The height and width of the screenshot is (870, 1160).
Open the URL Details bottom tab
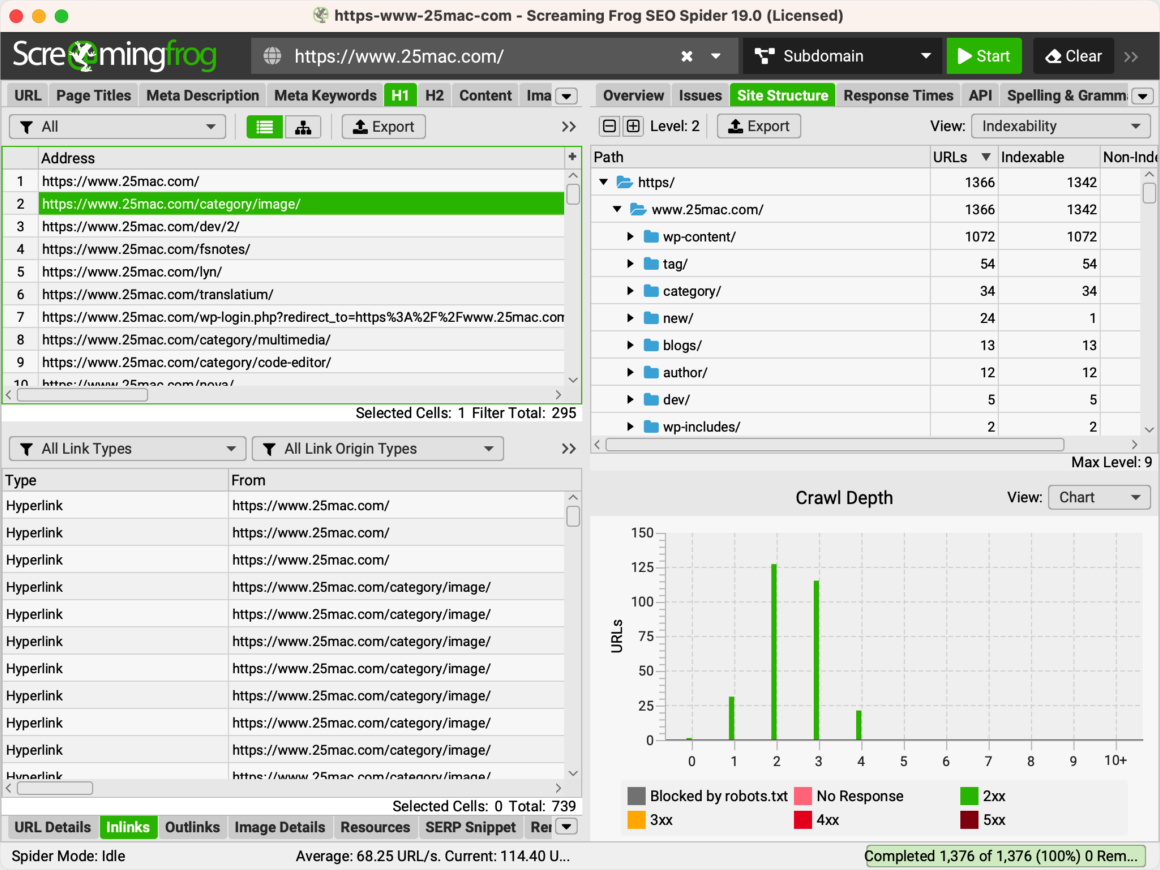[x=53, y=827]
